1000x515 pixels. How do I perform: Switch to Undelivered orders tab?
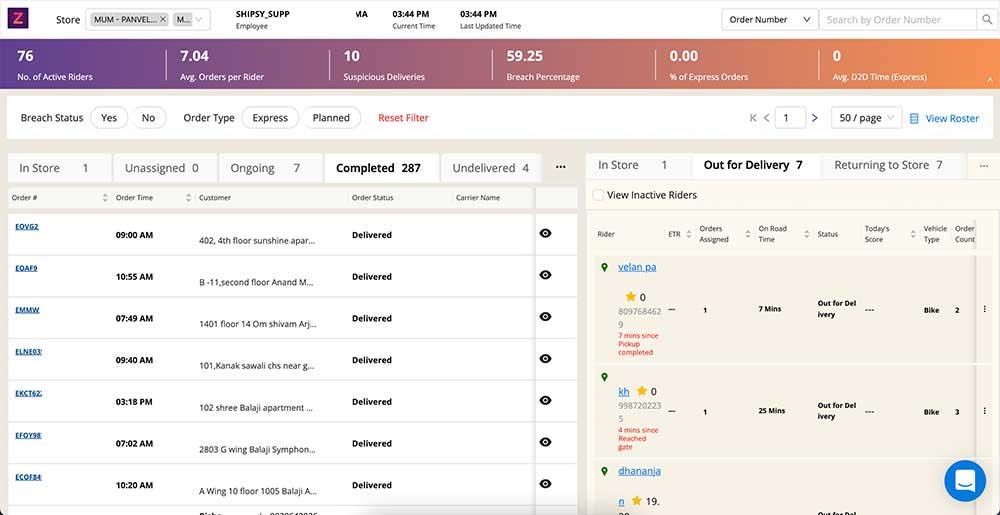[490, 168]
